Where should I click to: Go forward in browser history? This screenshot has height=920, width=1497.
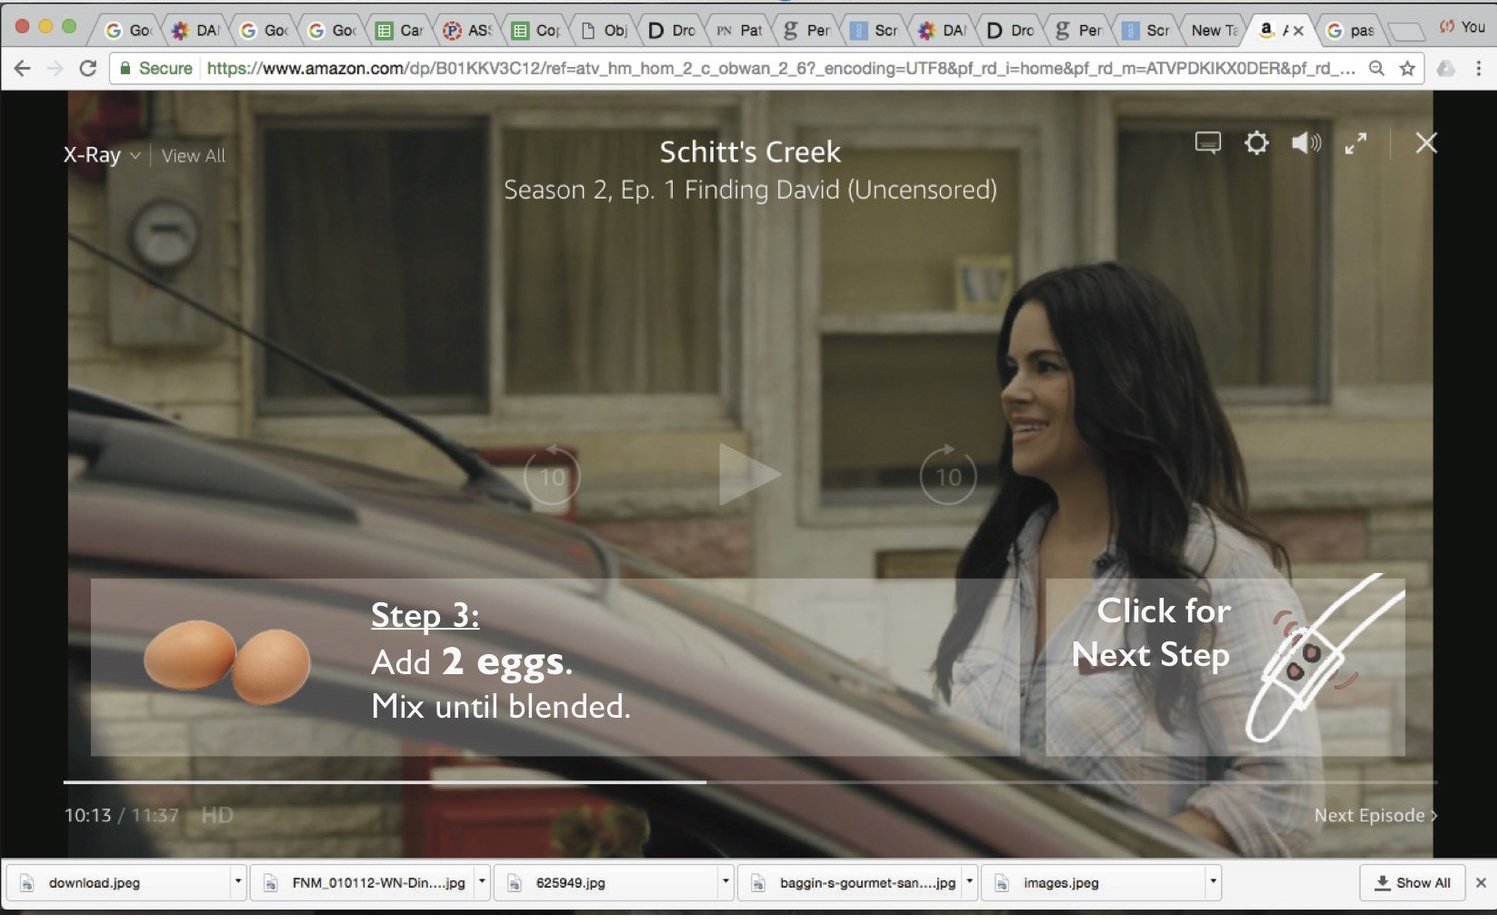55,68
